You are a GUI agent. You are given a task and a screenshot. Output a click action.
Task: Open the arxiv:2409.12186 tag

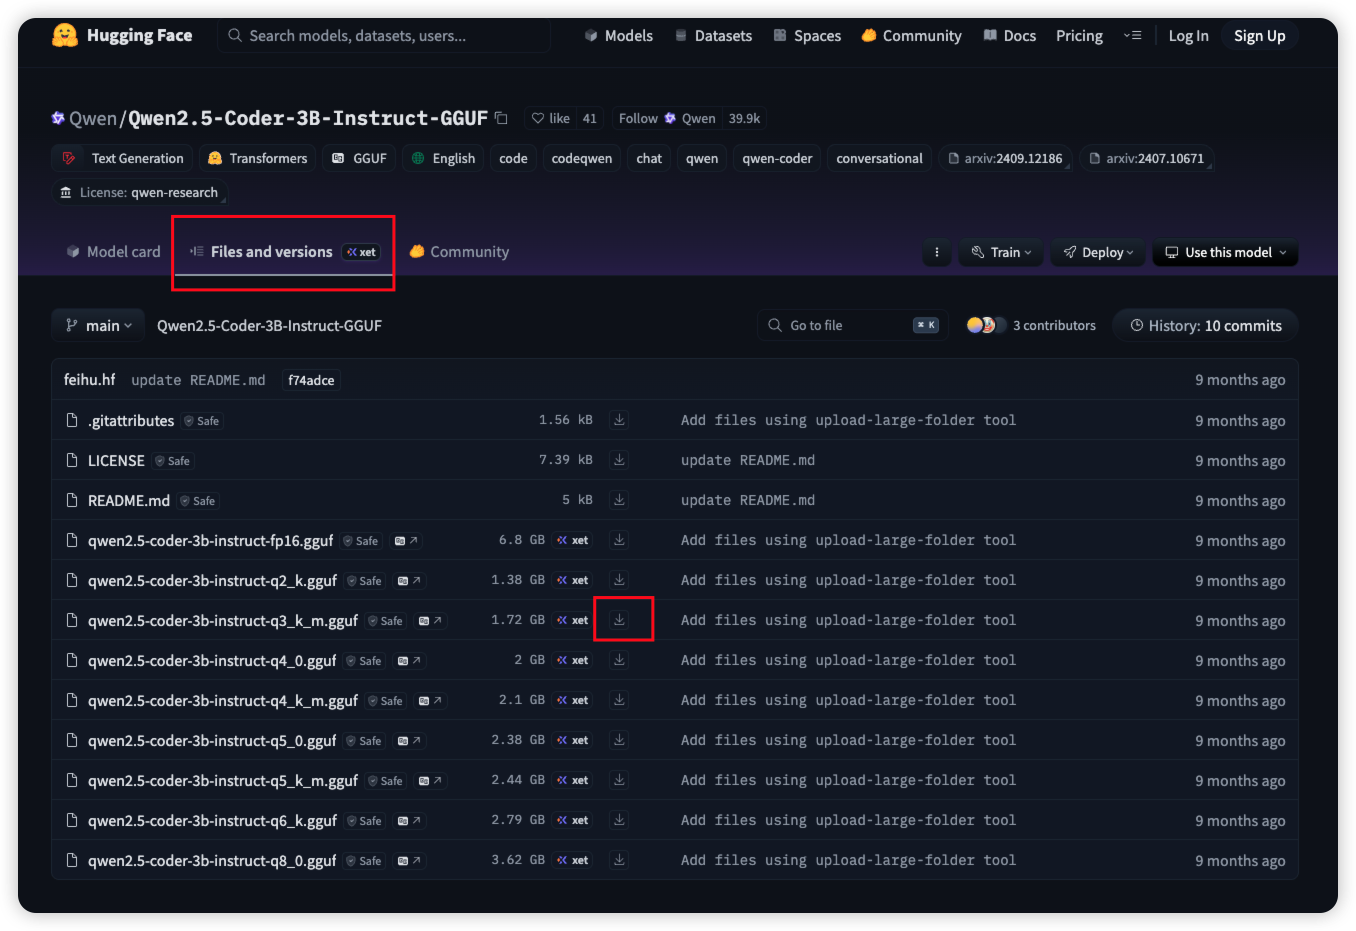(x=1005, y=158)
